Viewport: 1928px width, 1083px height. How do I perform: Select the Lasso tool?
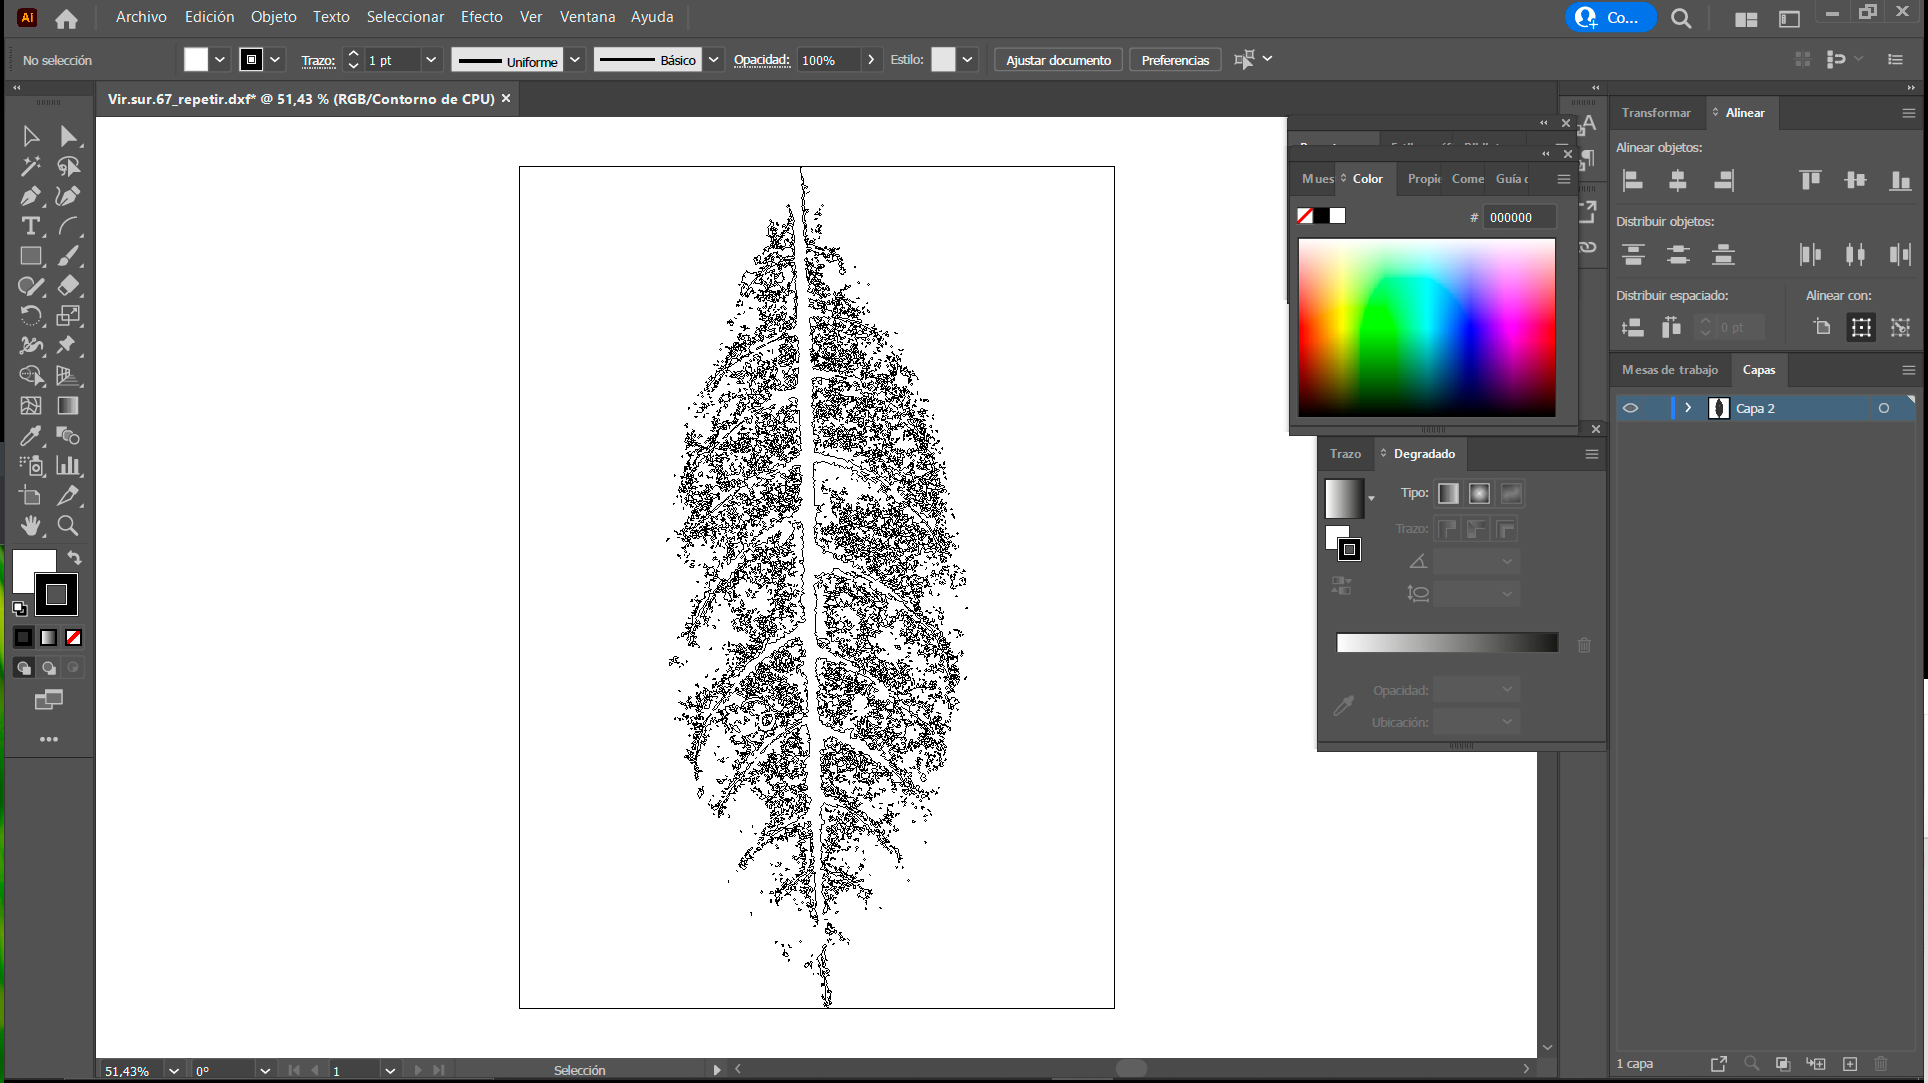(68, 166)
